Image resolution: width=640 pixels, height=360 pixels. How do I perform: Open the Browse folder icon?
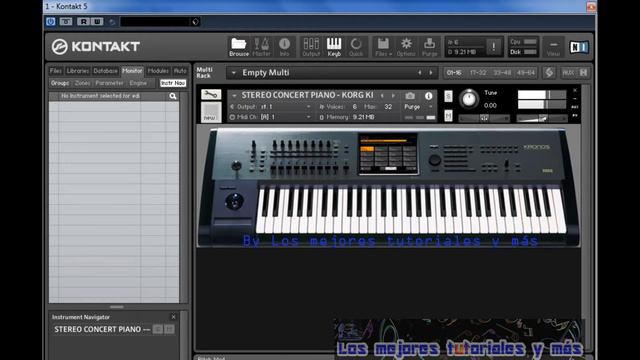[239, 47]
